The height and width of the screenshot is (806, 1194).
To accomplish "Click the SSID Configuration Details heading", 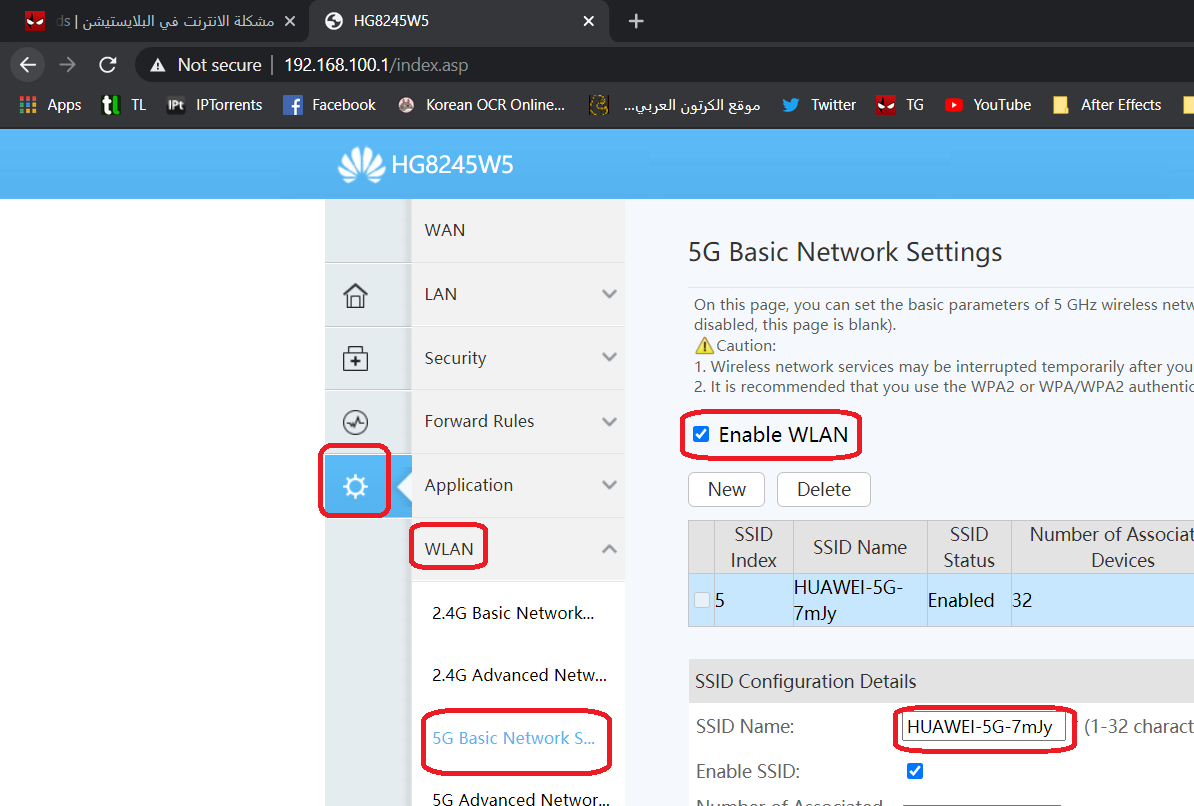I will coord(805,681).
